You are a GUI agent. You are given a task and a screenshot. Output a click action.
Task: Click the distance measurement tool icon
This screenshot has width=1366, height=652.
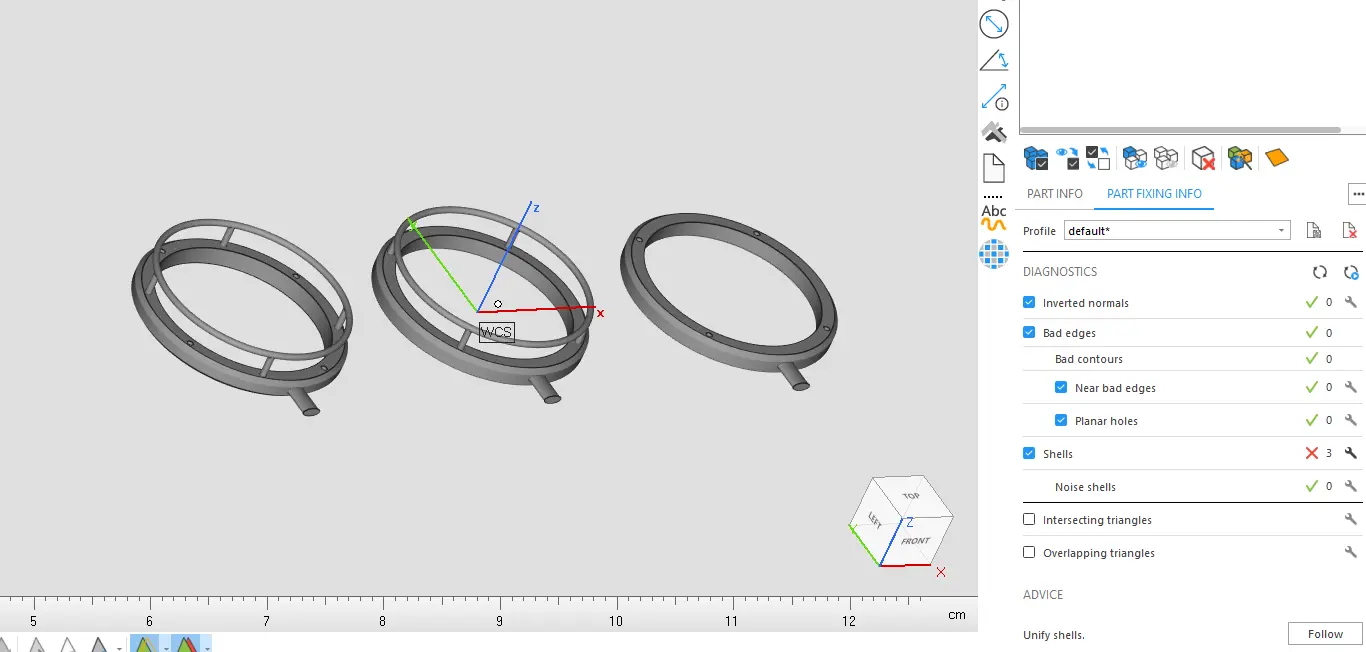coord(994,24)
